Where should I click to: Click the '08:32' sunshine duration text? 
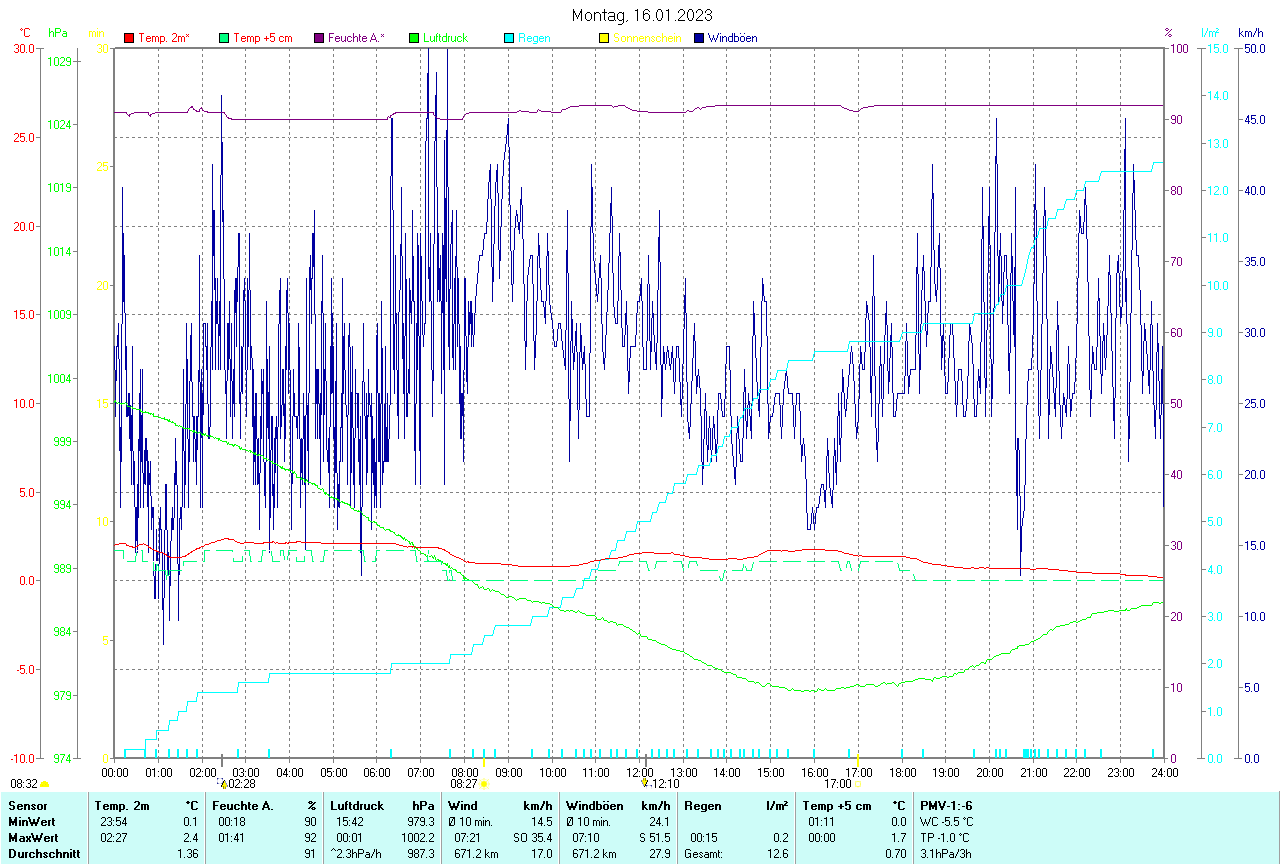[x=24, y=785]
